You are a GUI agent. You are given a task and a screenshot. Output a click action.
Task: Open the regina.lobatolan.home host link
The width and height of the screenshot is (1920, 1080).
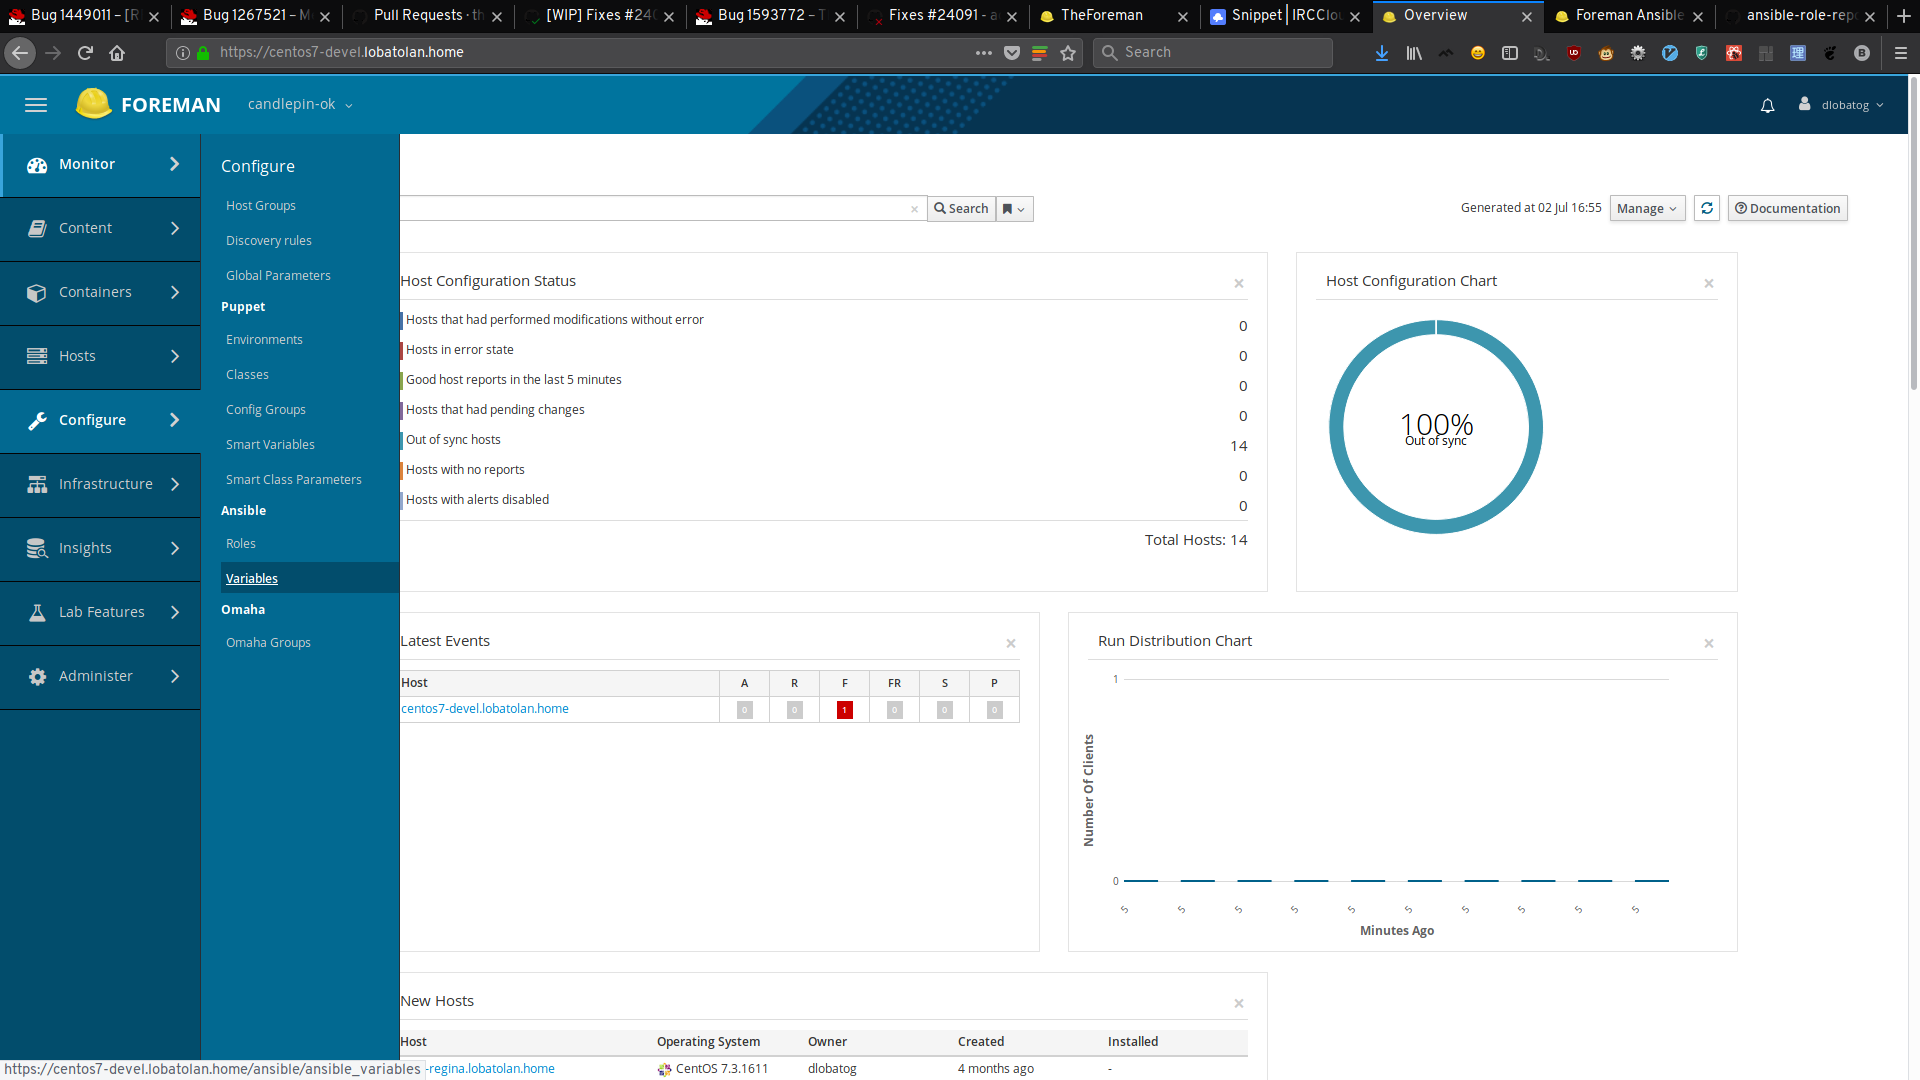[x=490, y=1069]
